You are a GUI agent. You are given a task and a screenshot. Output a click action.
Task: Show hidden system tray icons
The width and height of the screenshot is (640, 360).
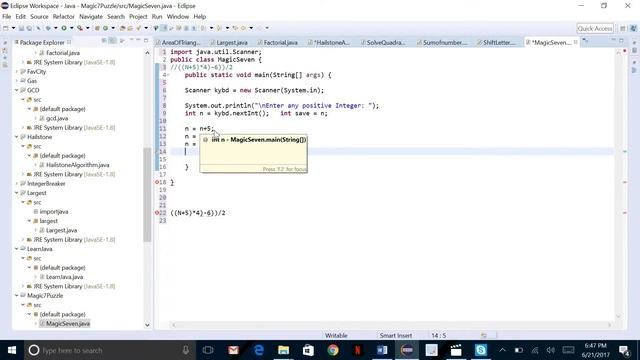pyautogui.click(x=502, y=350)
